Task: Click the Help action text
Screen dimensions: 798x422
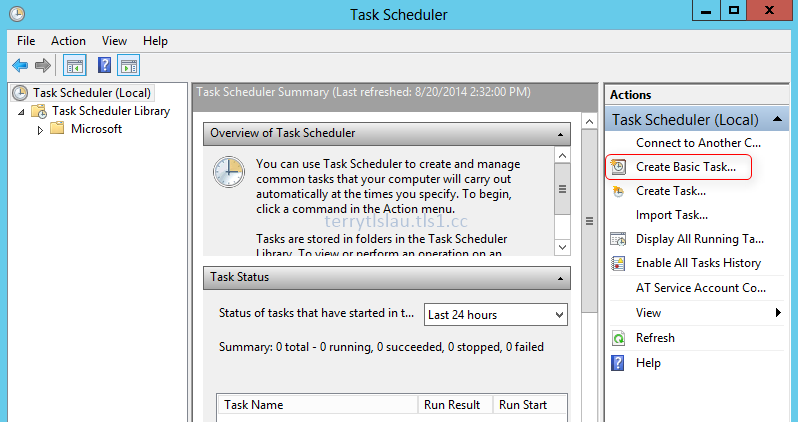Action: [x=648, y=363]
